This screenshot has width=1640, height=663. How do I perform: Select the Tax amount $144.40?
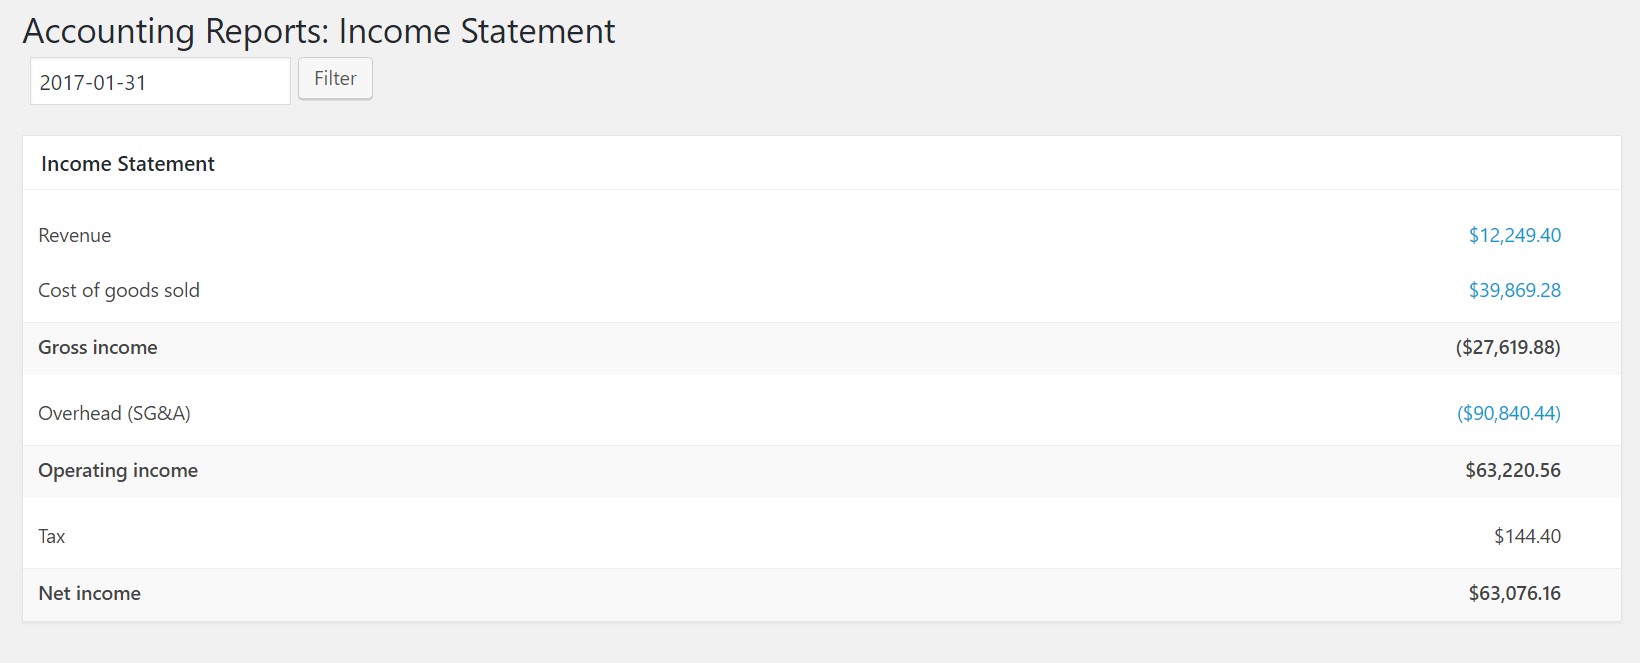1527,536
